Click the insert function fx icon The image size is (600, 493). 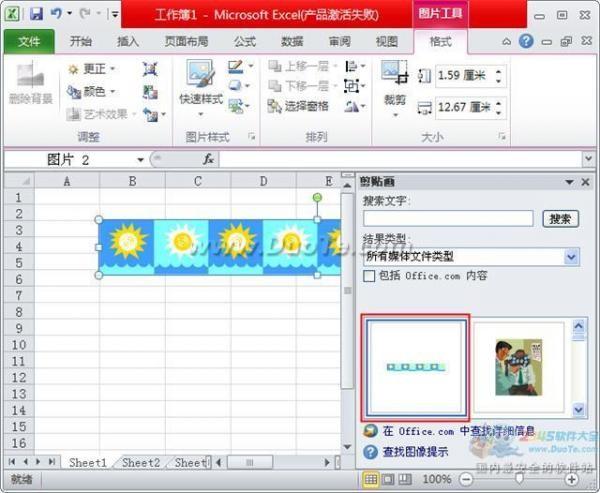(x=209, y=159)
